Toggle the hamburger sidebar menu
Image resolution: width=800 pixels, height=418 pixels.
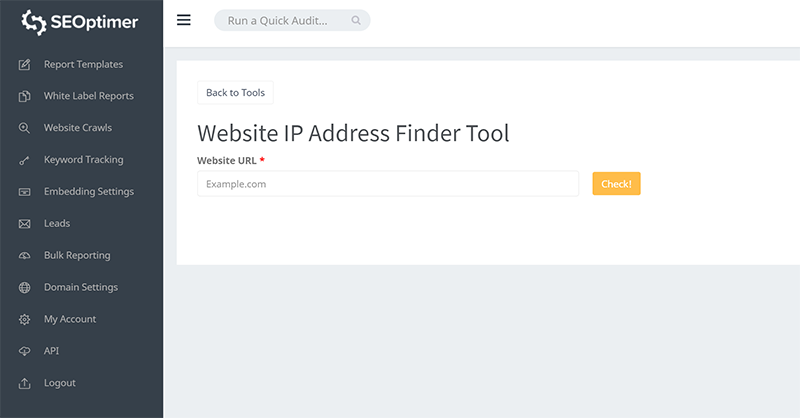click(184, 20)
